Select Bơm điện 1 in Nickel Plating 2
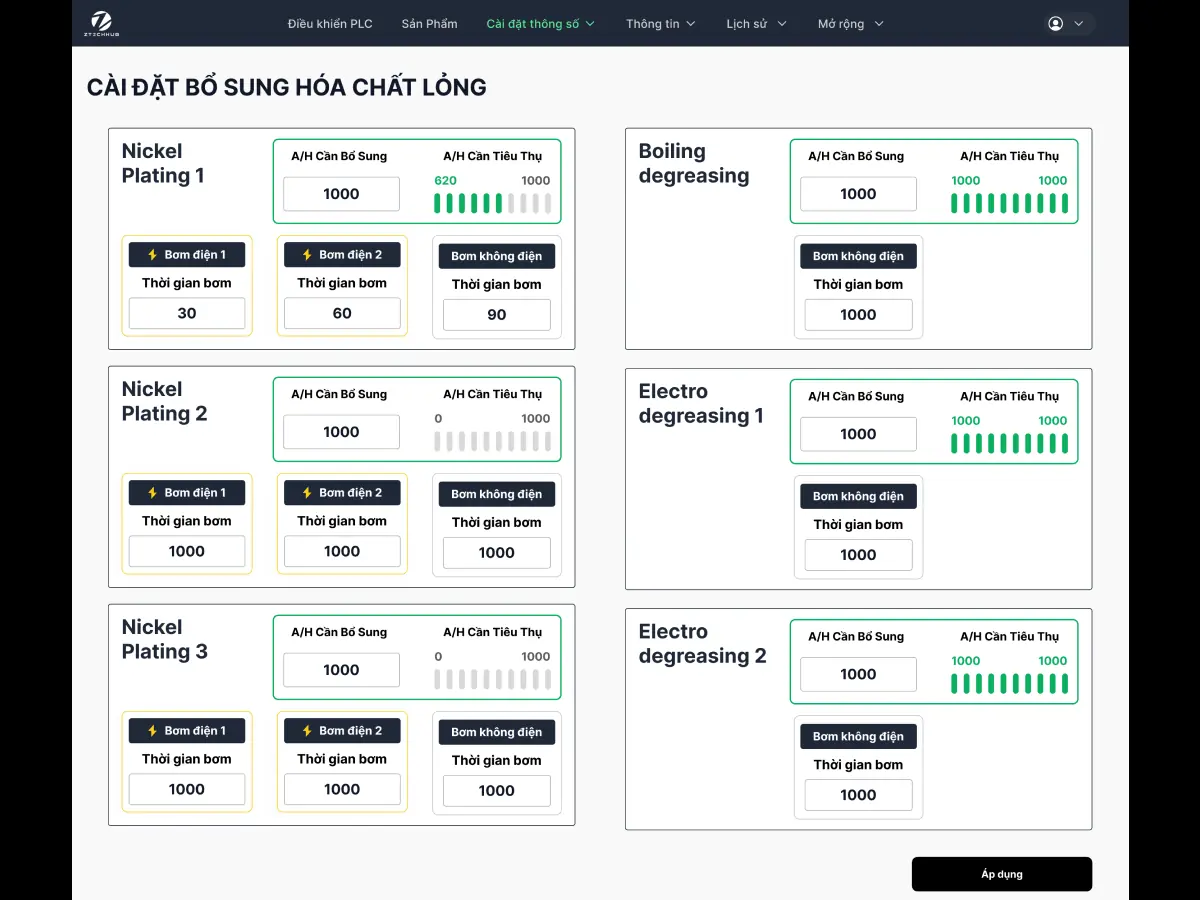This screenshot has height=900, width=1200. pos(187,493)
